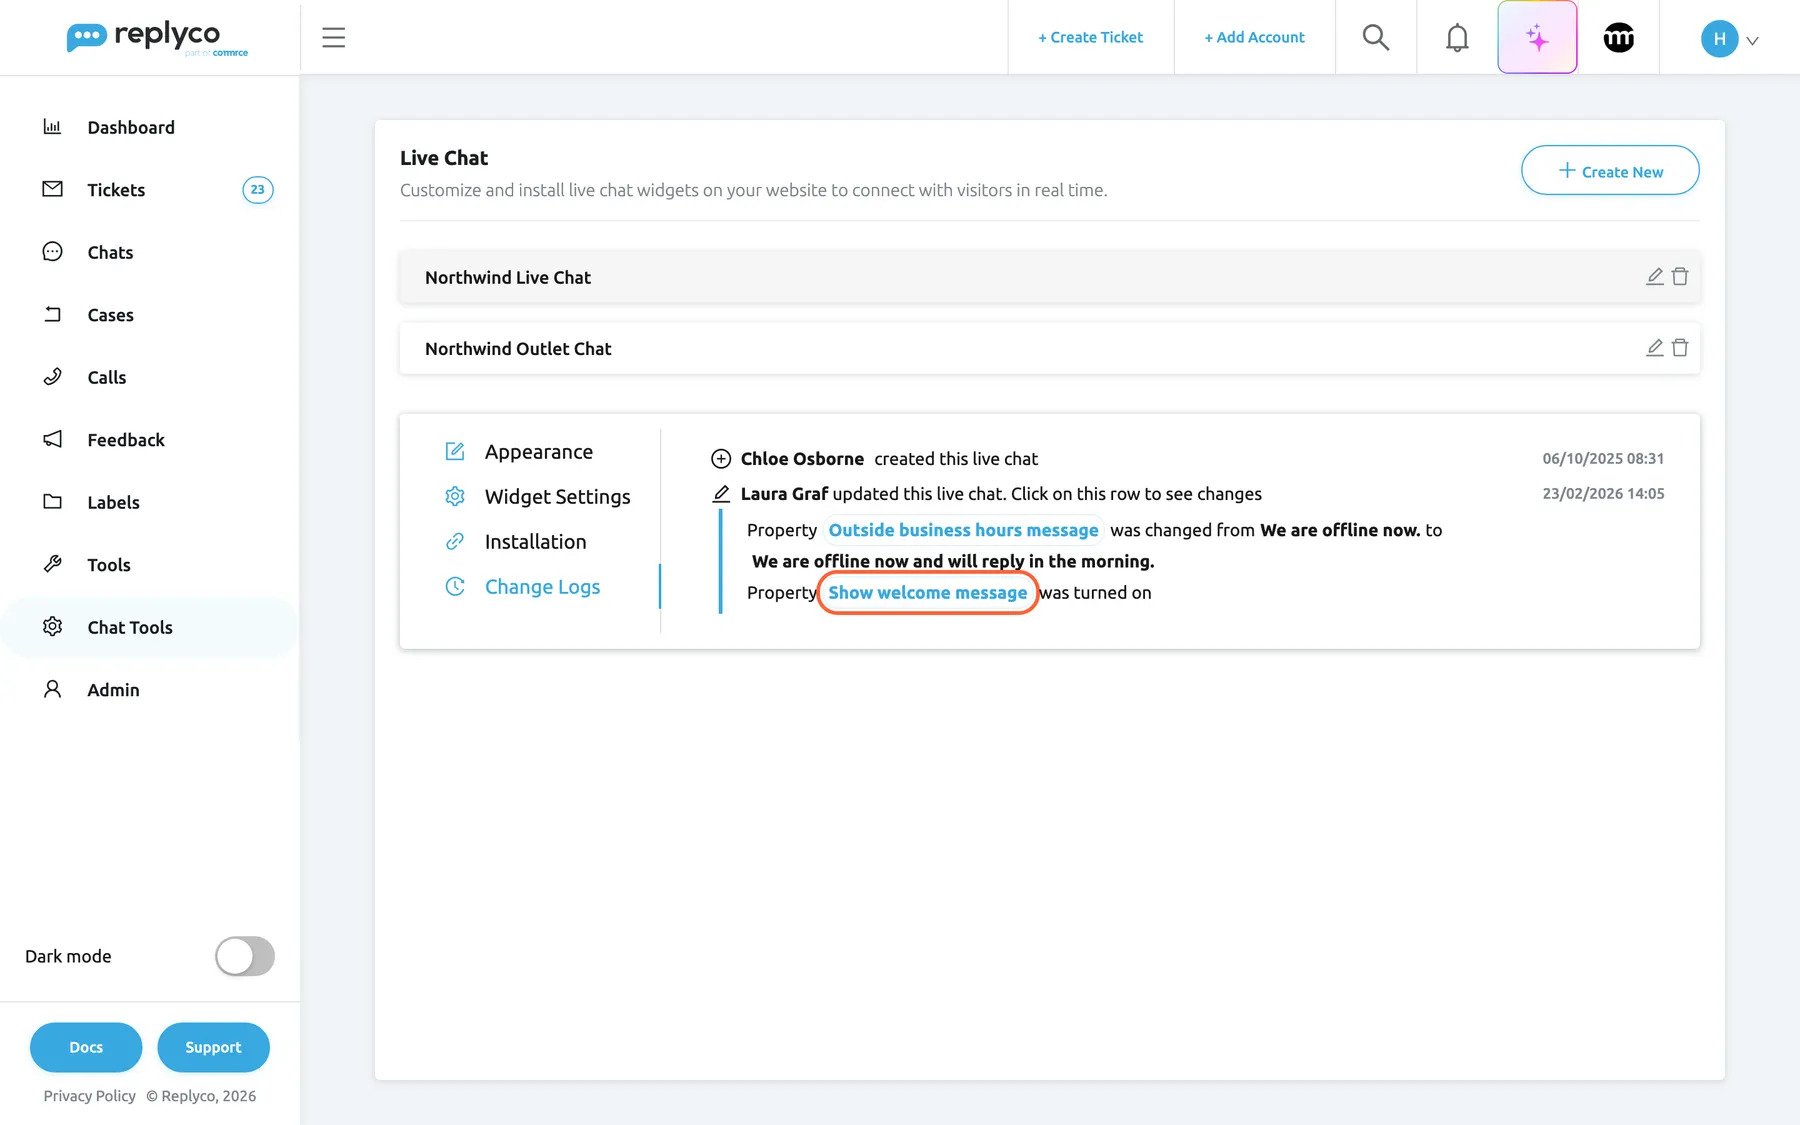Open the notifications bell

coord(1457,38)
